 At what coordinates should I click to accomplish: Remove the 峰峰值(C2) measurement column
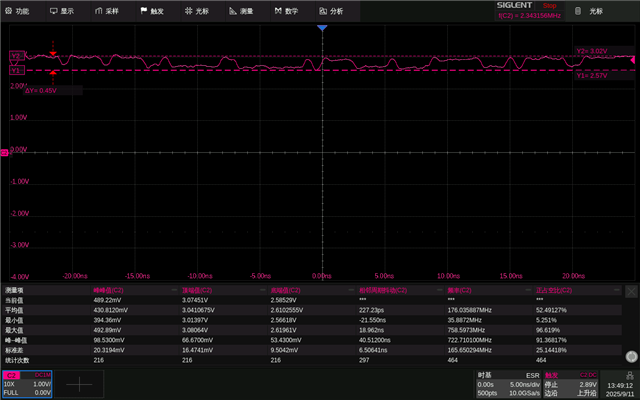coord(174,290)
